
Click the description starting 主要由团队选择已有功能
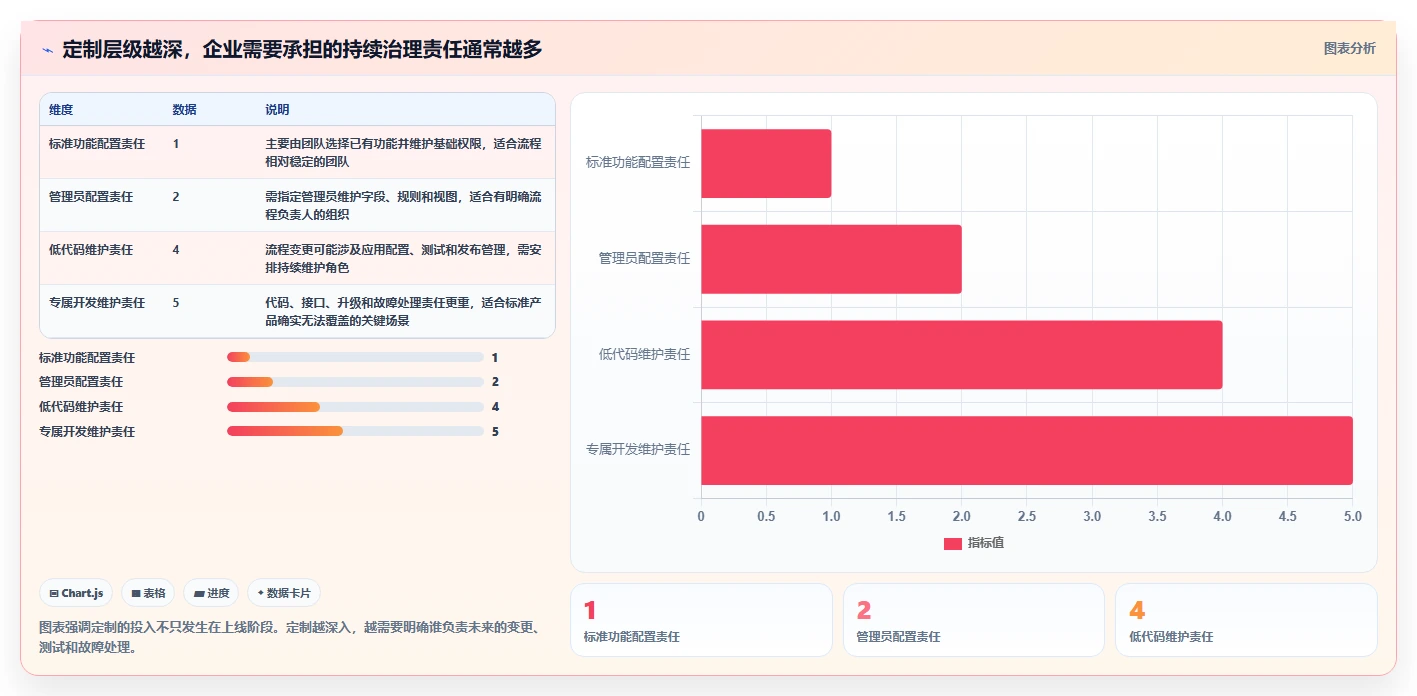pyautogui.click(x=404, y=153)
